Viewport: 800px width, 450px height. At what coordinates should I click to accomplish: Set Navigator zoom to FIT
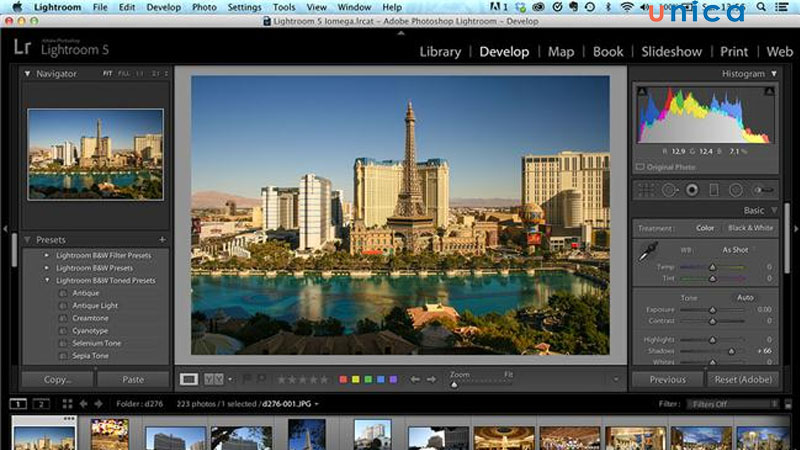point(107,73)
